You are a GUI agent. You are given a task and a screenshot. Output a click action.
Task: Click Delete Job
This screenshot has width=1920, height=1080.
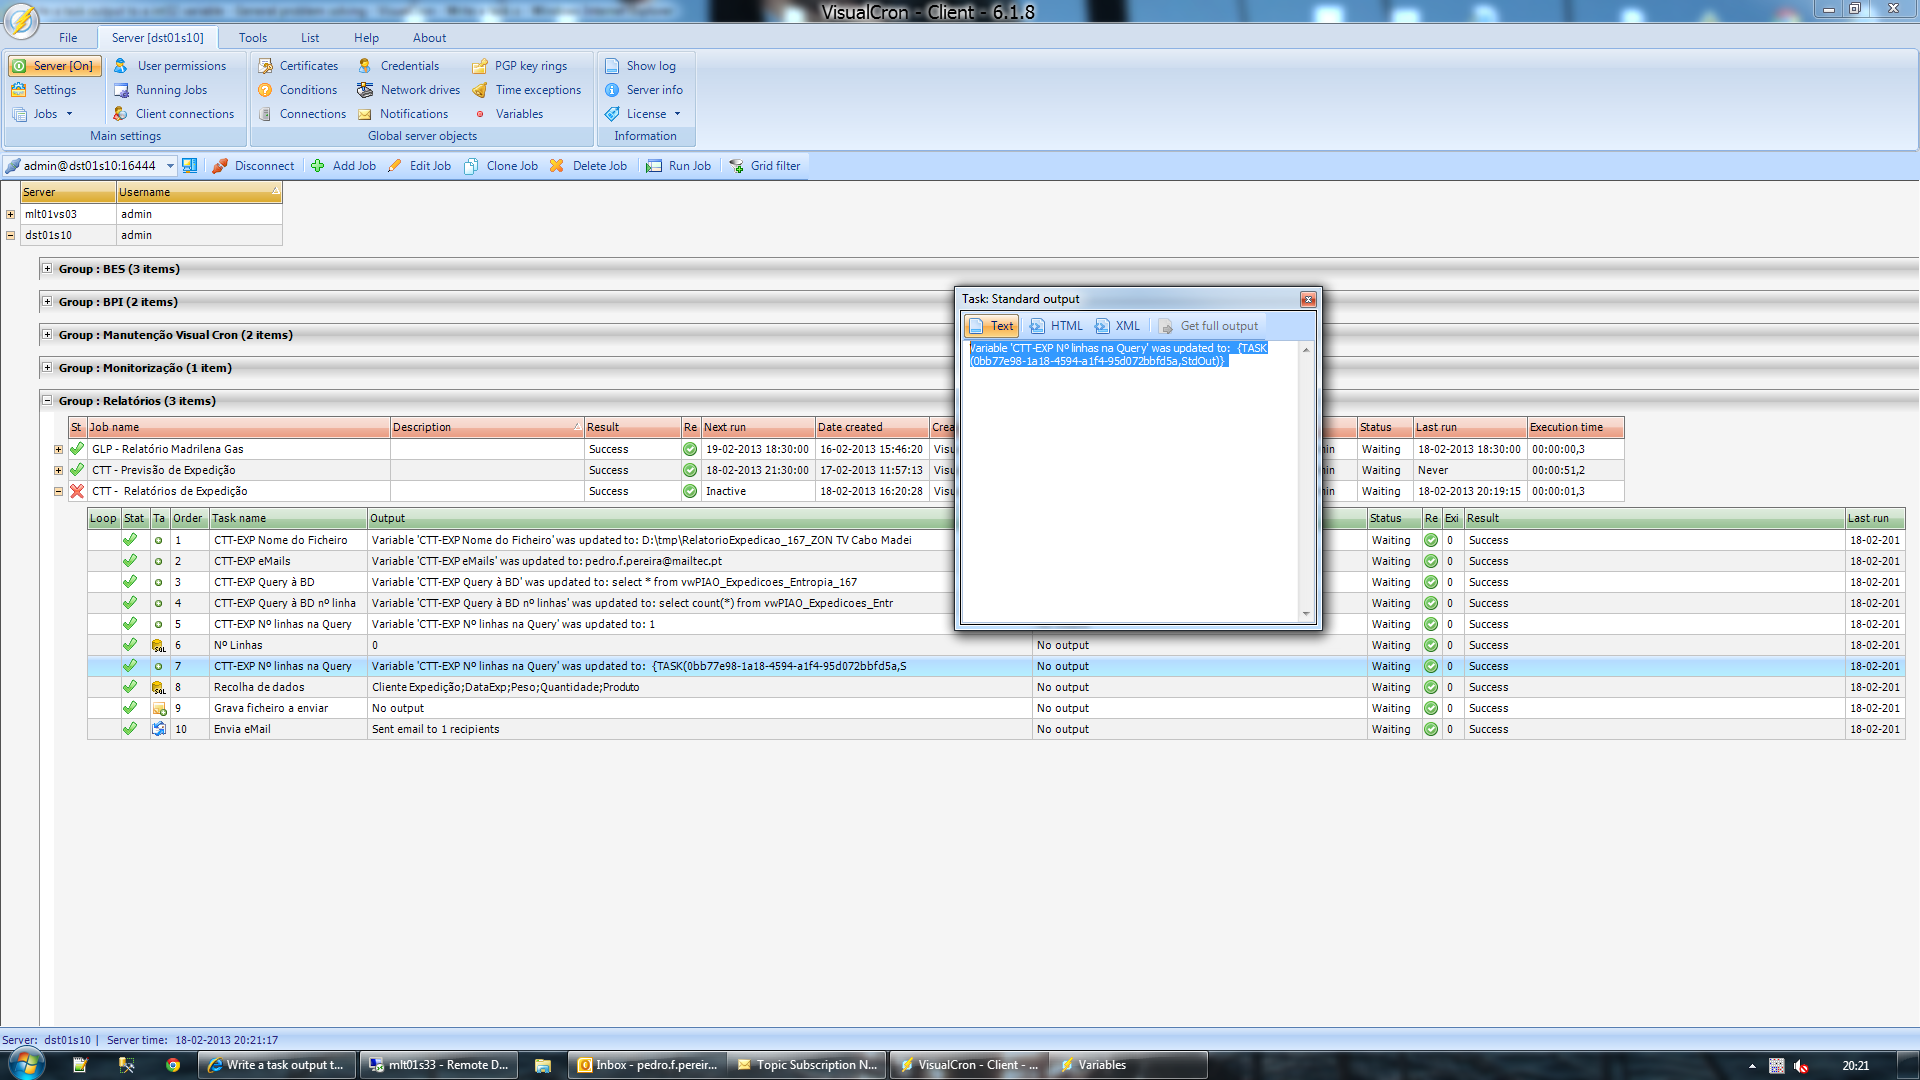tap(588, 166)
